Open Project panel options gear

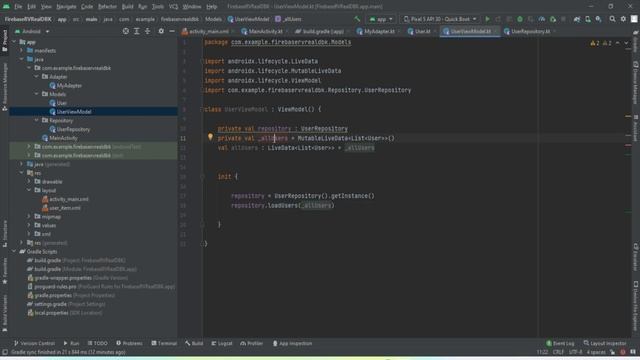tap(161, 31)
